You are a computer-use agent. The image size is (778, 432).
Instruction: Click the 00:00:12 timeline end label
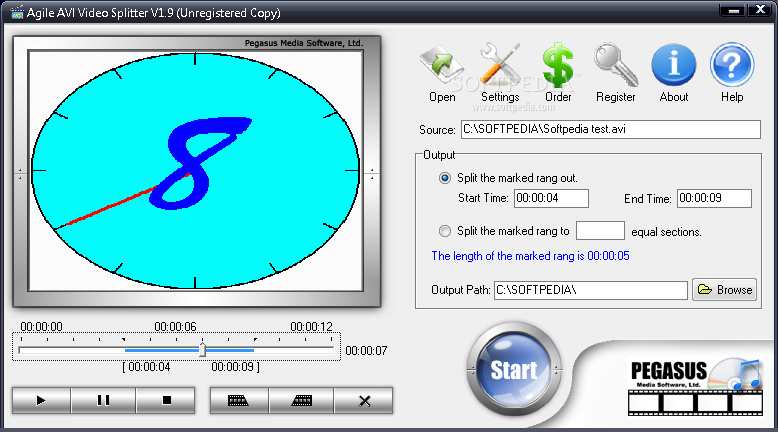(x=311, y=327)
